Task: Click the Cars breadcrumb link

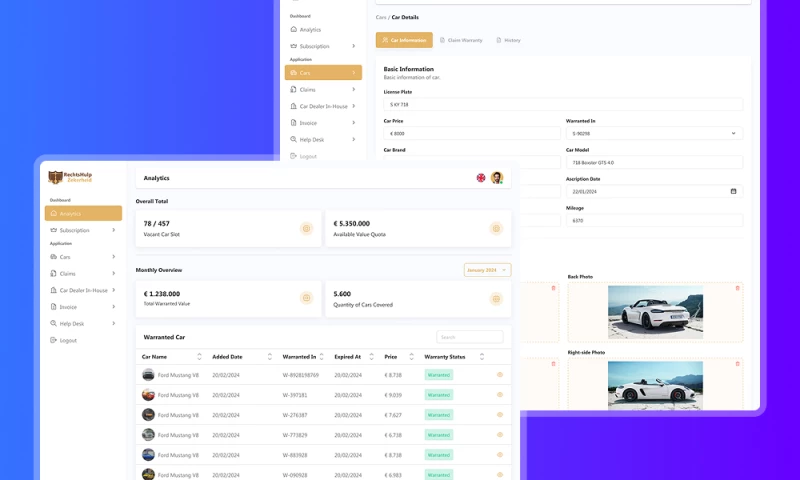Action: 381,17
